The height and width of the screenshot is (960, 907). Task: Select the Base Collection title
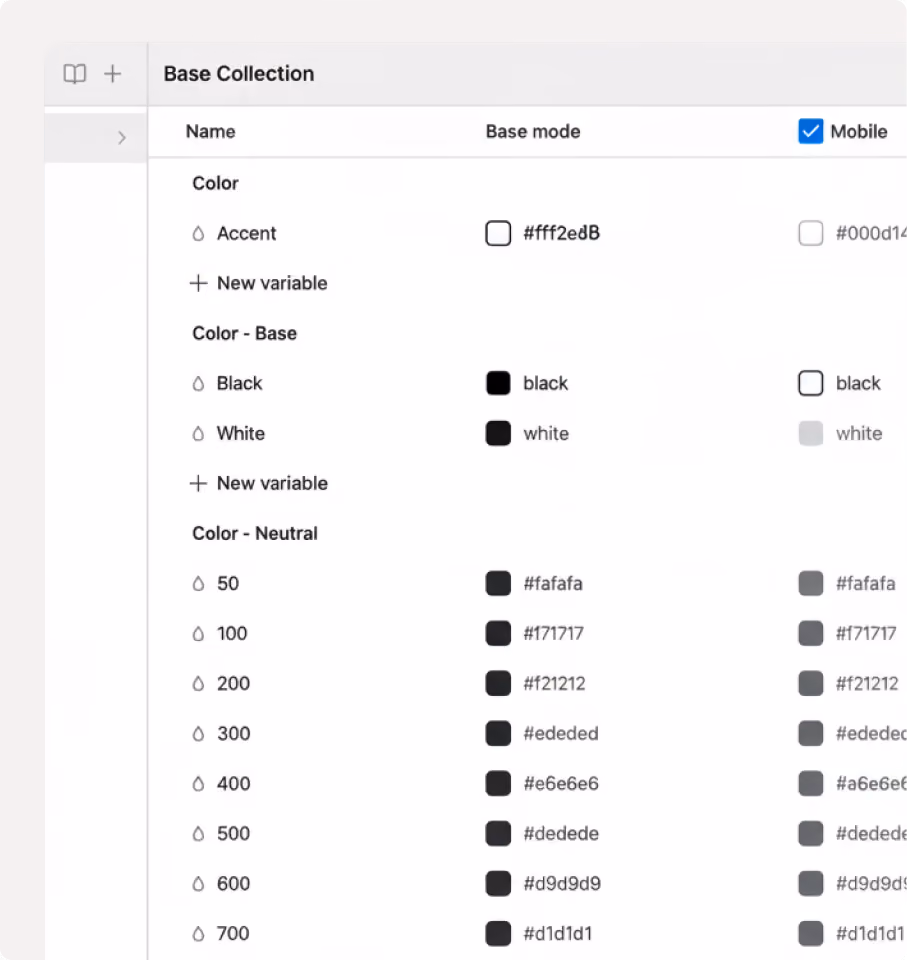[x=239, y=74]
